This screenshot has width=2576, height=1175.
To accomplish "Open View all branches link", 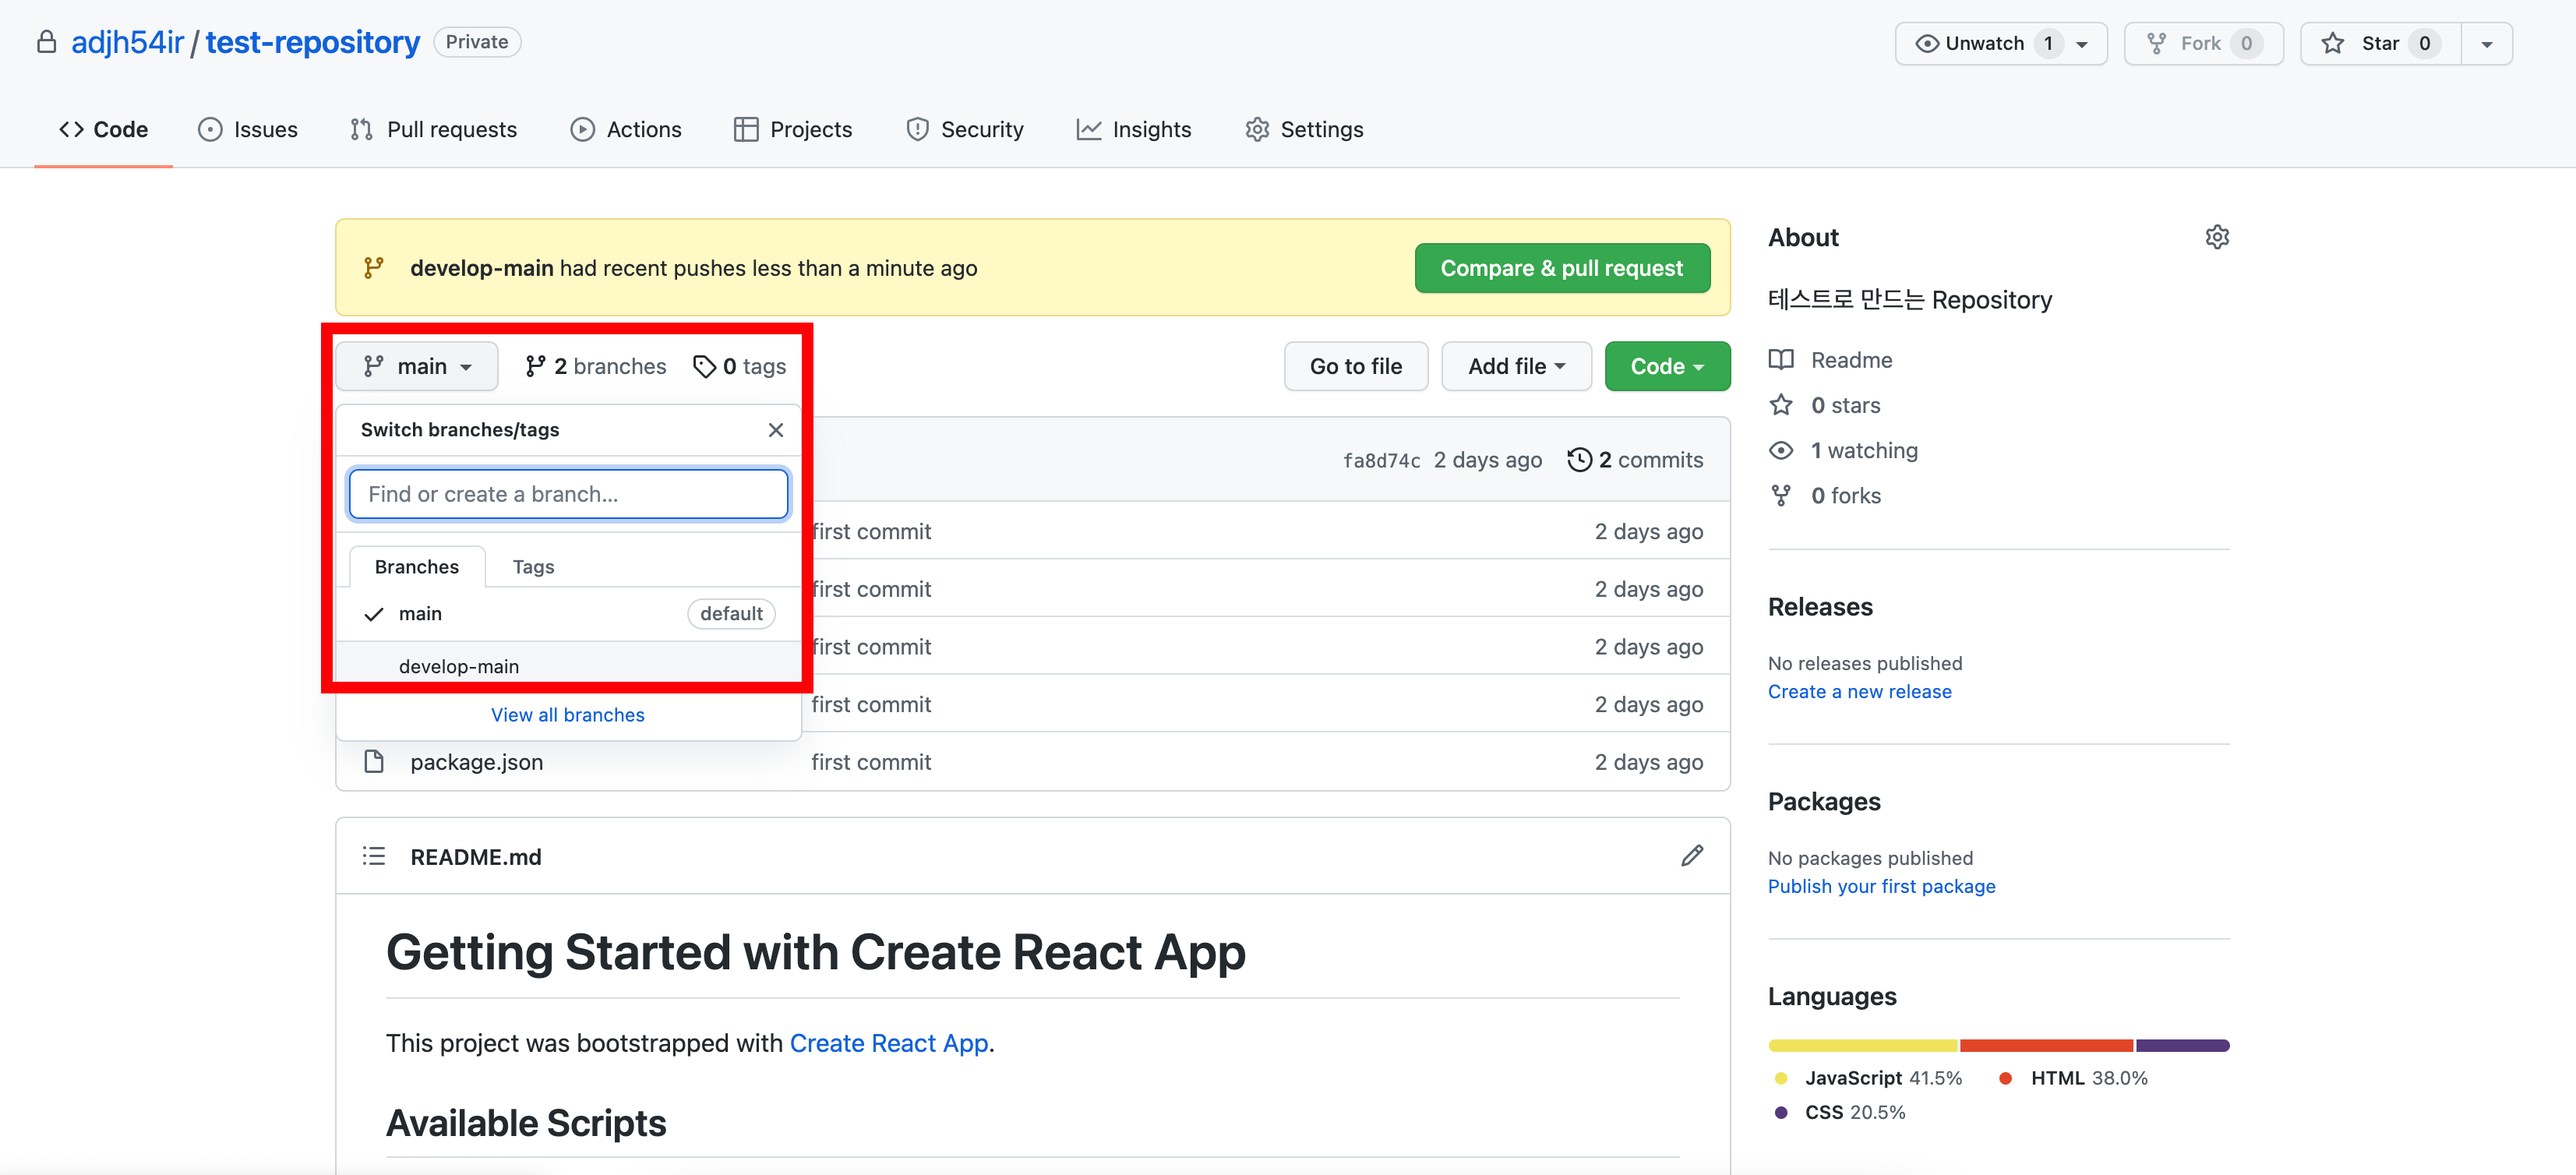I will 568,715.
